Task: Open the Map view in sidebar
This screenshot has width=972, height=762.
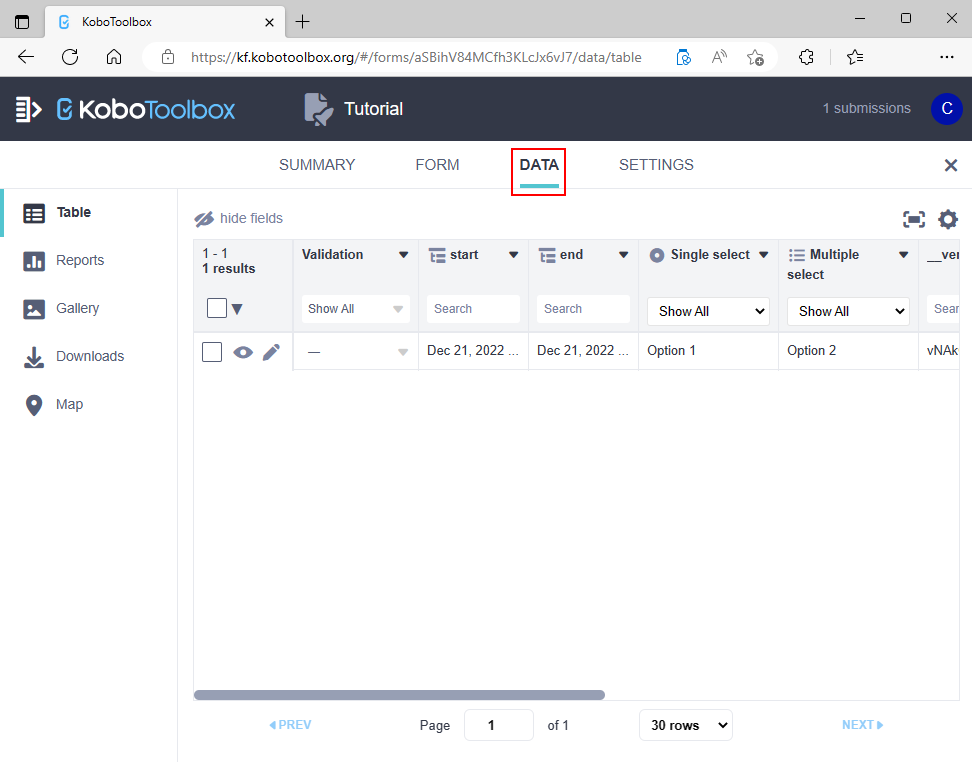Action: pyautogui.click(x=69, y=405)
